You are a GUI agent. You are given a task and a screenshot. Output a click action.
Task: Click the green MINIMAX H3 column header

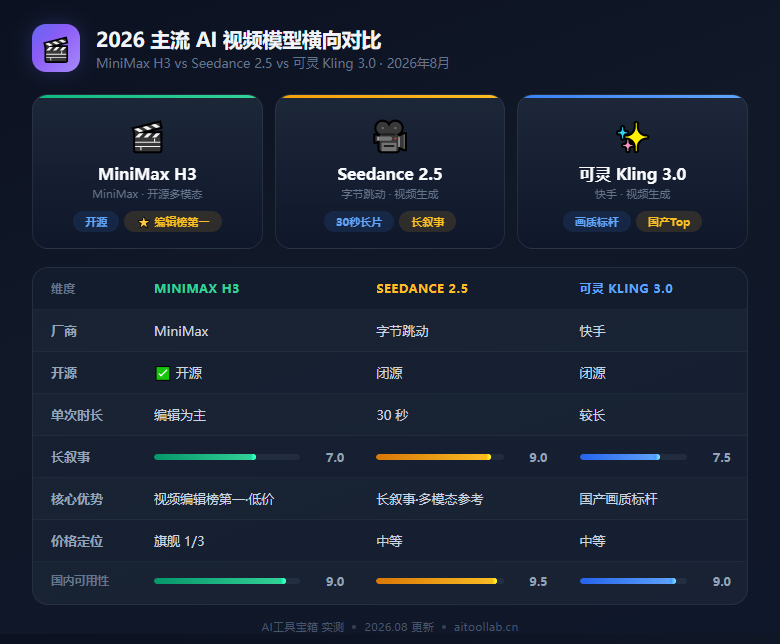click(196, 288)
